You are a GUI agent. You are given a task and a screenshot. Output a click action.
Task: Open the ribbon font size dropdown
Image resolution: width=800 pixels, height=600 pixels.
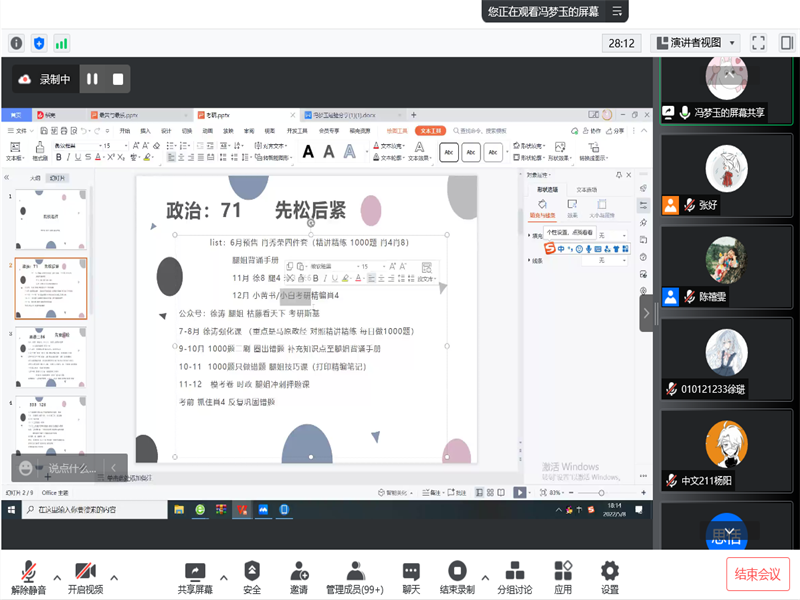coord(126,145)
